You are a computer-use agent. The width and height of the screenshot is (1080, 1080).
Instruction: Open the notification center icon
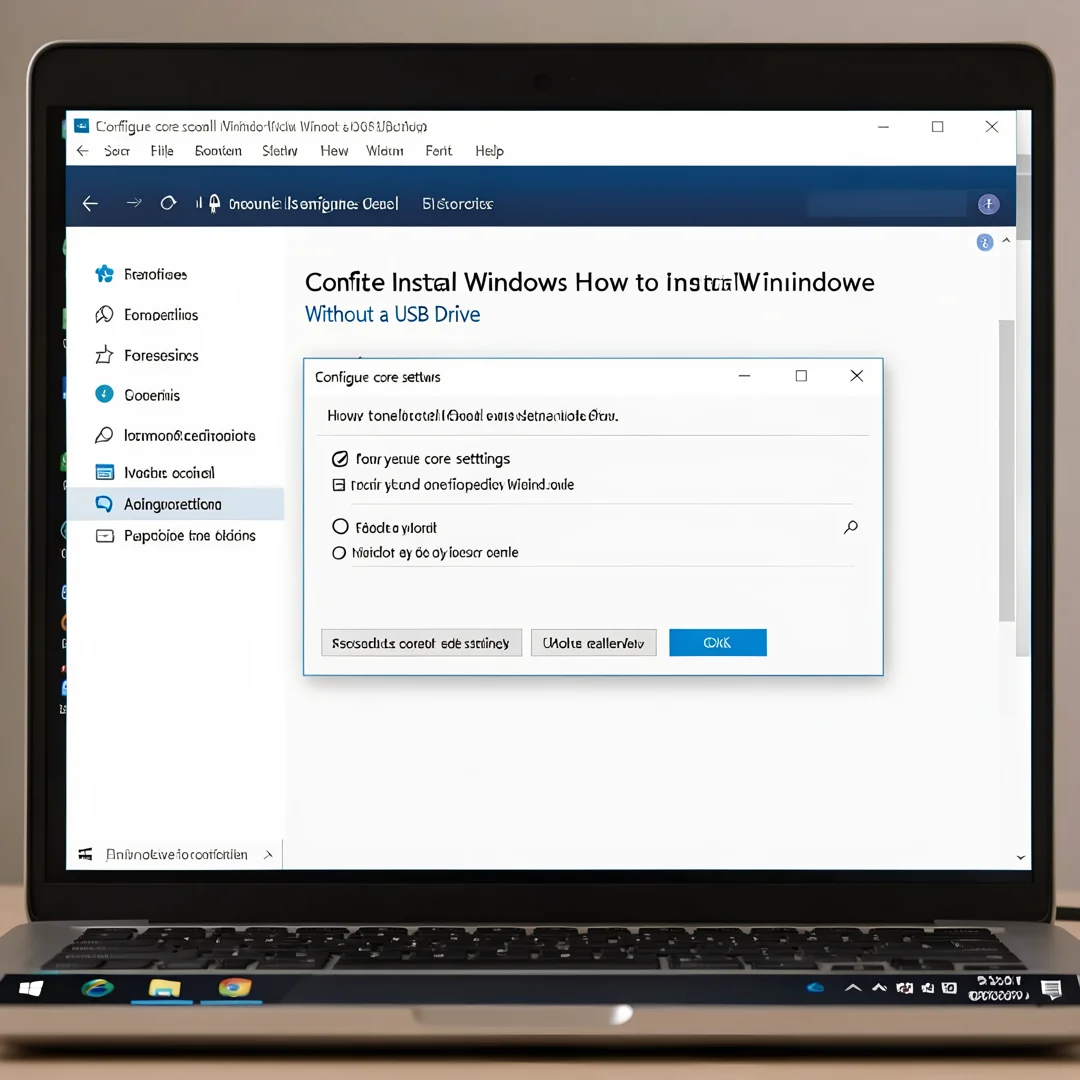point(1051,990)
